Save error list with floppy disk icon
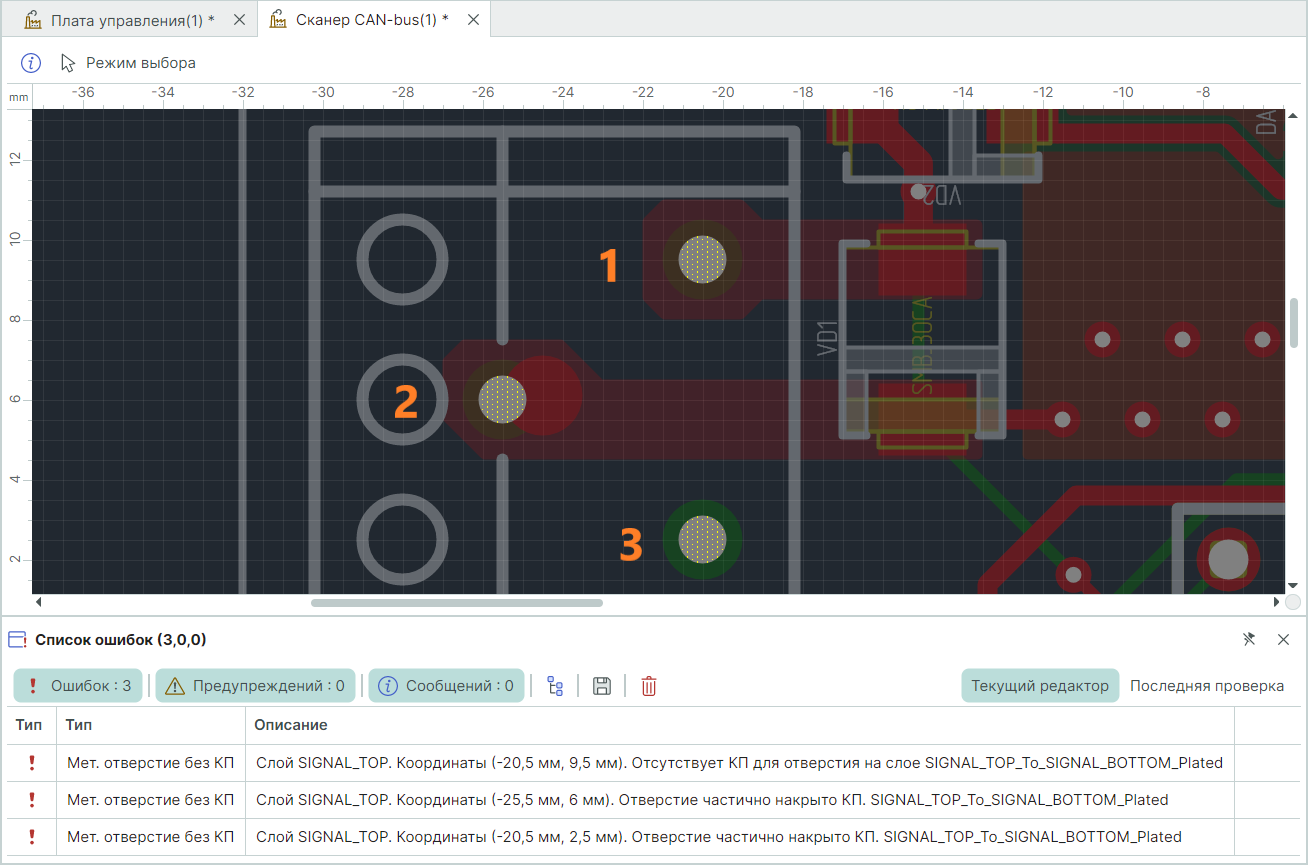The height and width of the screenshot is (865, 1308). click(602, 686)
